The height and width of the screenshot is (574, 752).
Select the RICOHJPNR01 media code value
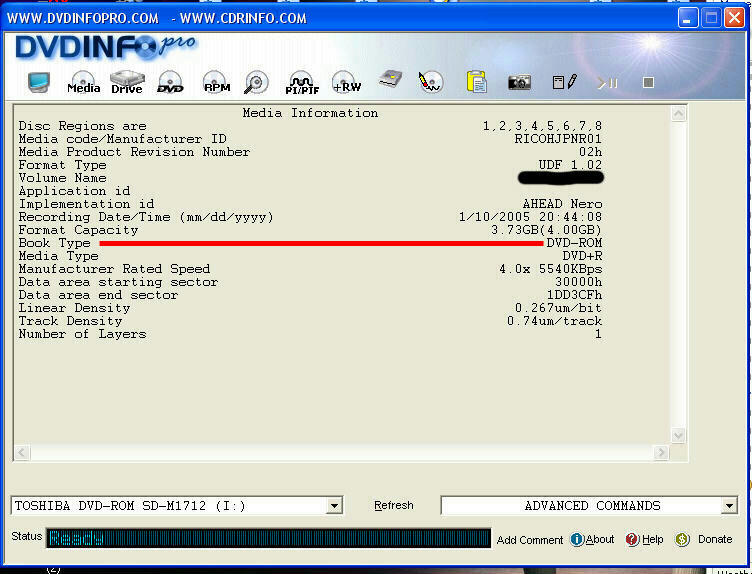click(558, 139)
